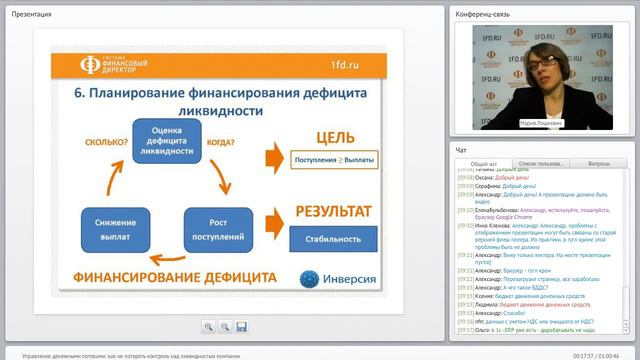Click Александр's message 'А что такое БДДС?'

click(503, 288)
